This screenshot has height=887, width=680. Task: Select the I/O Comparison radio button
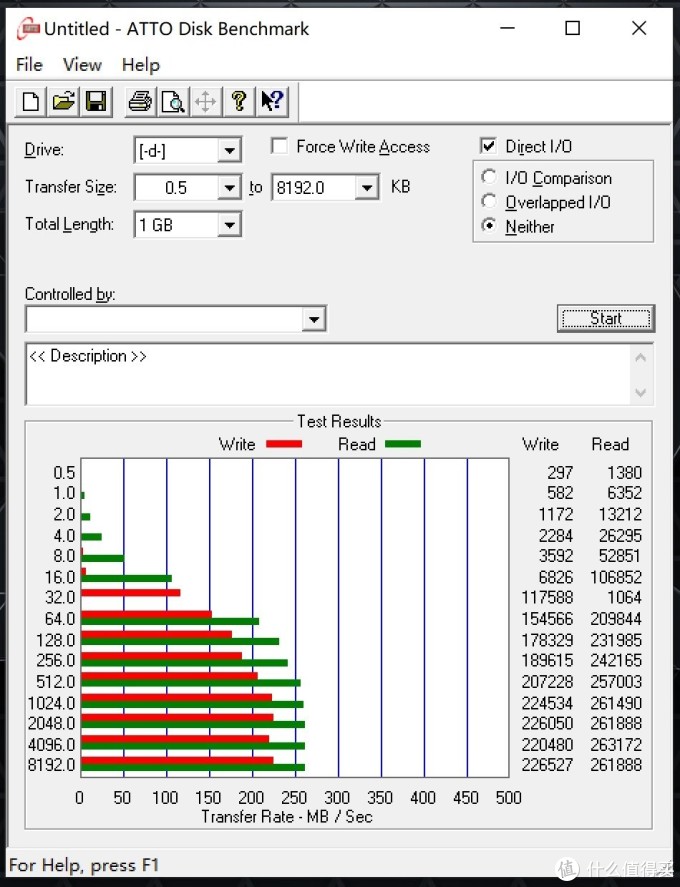point(489,177)
